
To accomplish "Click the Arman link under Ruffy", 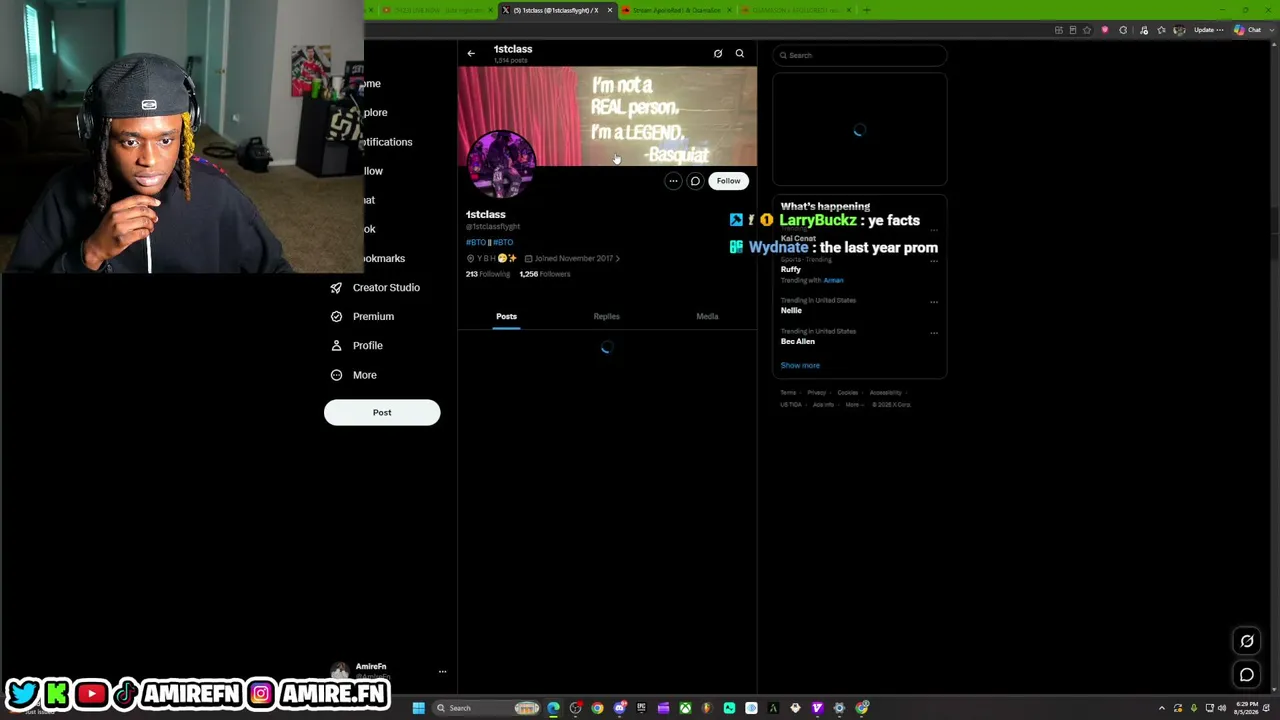I will pyautogui.click(x=833, y=280).
